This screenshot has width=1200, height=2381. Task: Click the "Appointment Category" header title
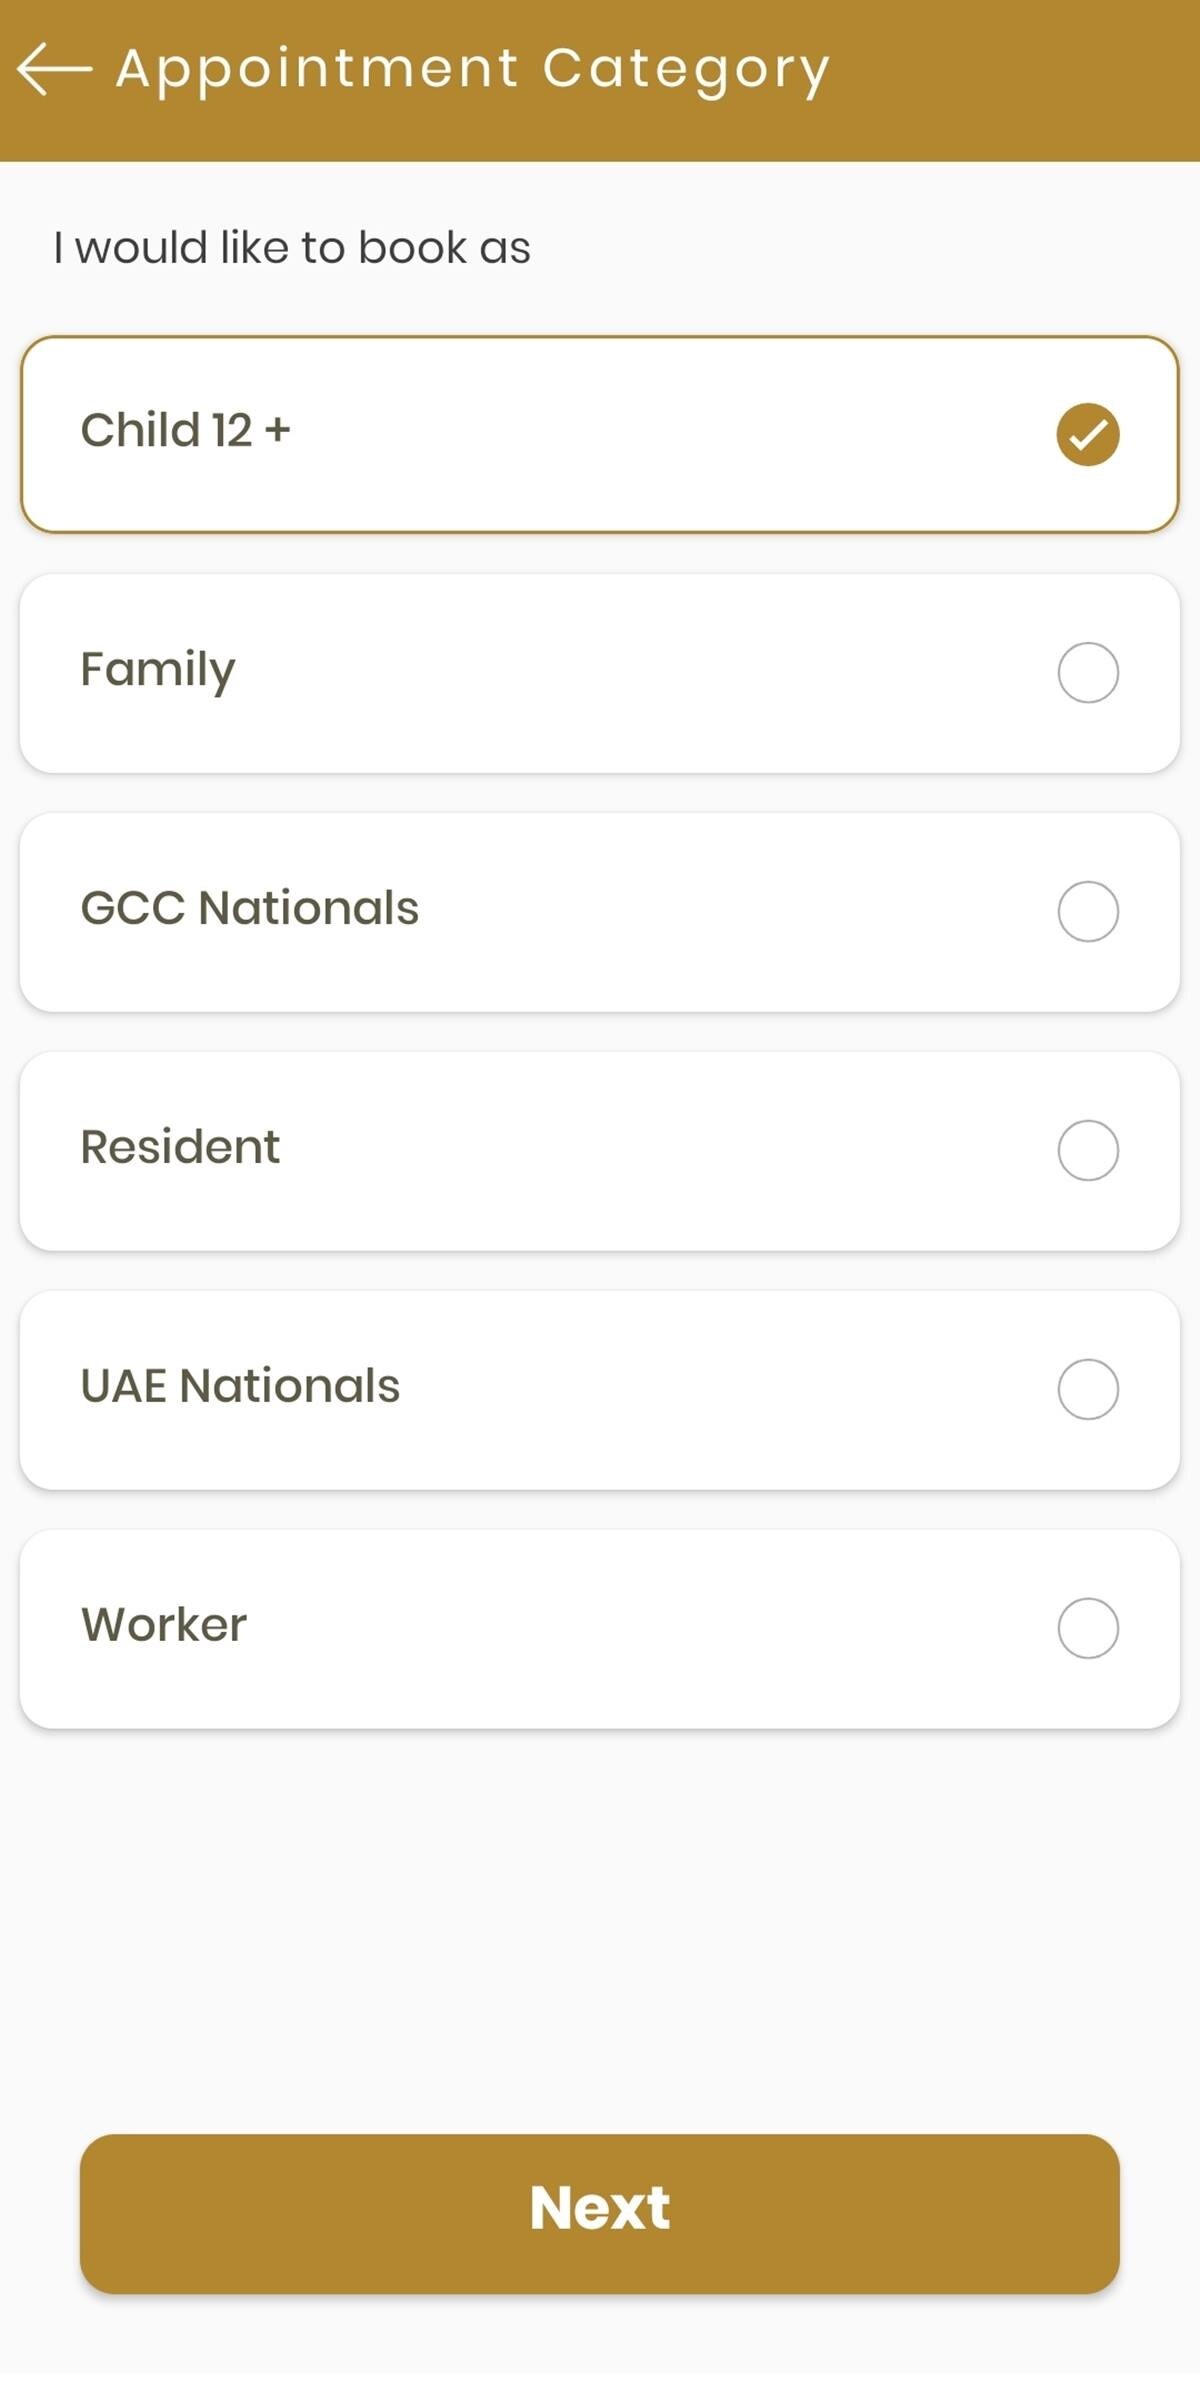(472, 69)
